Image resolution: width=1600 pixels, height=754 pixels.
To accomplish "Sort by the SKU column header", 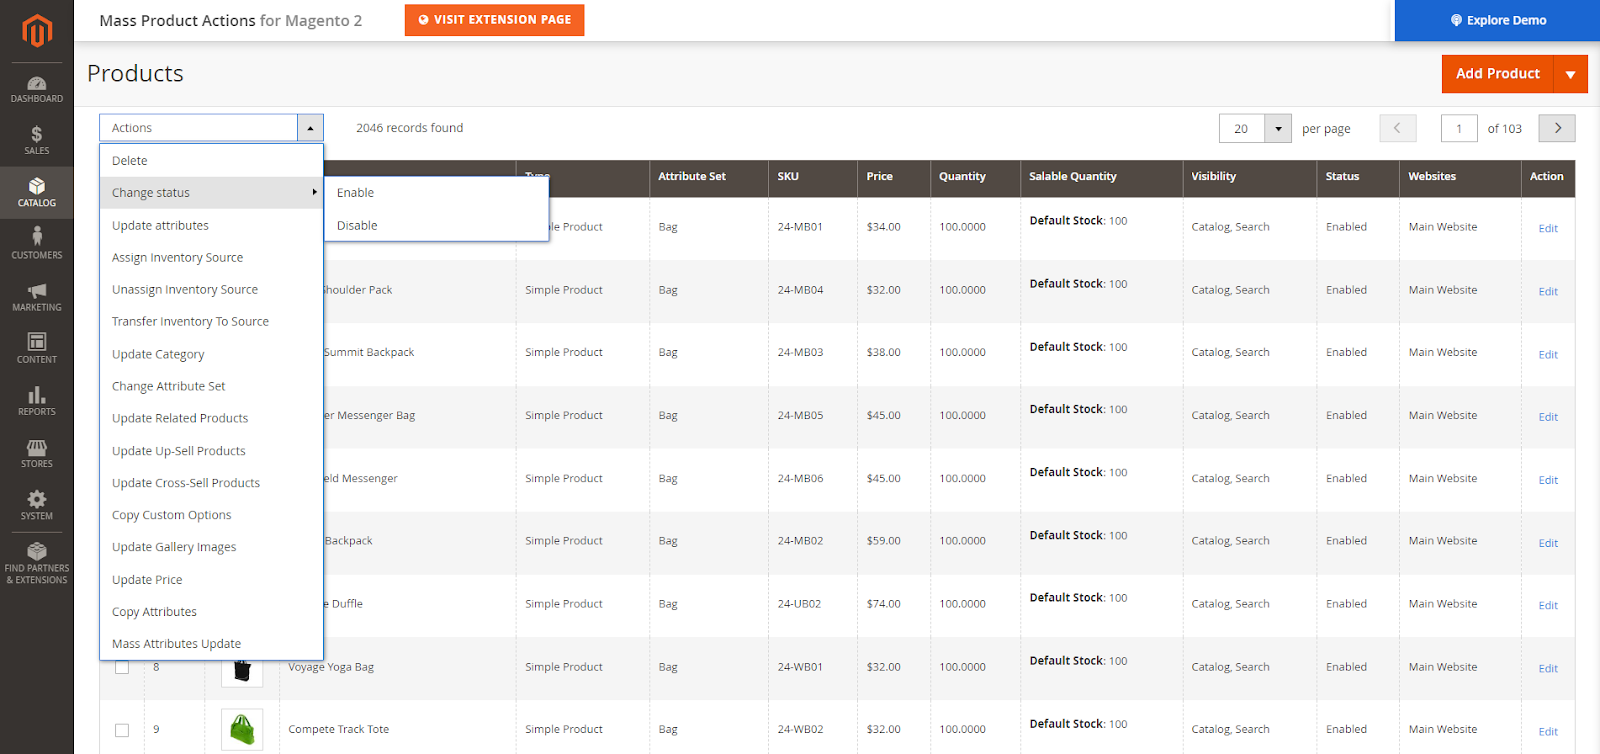I will [813, 177].
